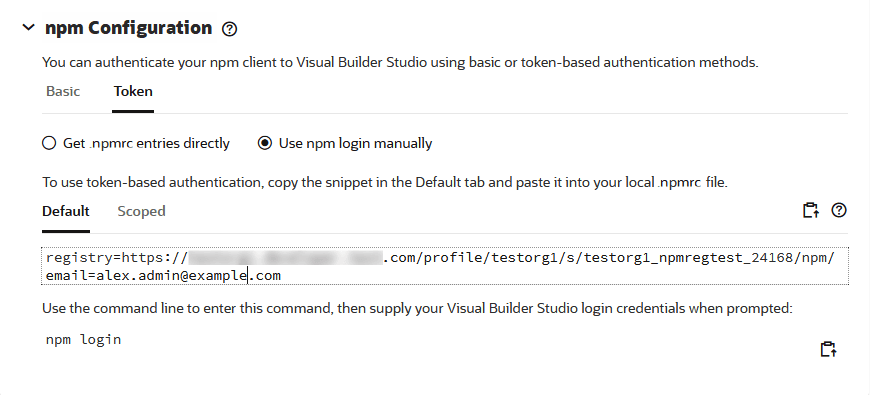Open help icon next to snippet copy

pyautogui.click(x=839, y=210)
